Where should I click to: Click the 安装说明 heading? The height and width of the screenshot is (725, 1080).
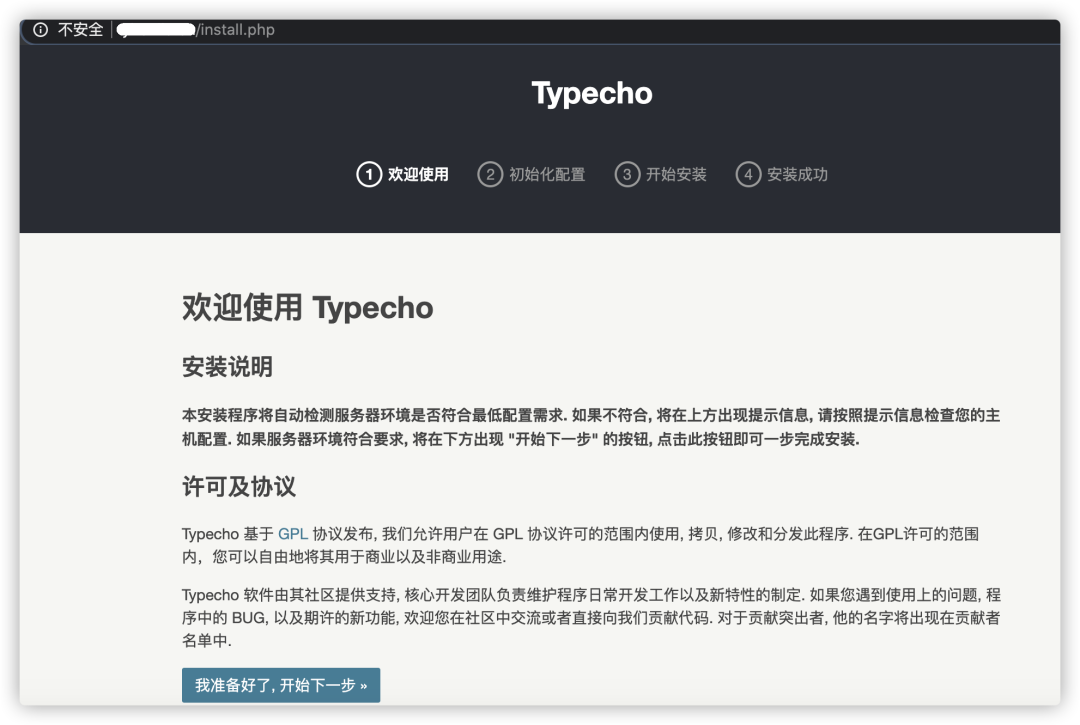click(227, 366)
